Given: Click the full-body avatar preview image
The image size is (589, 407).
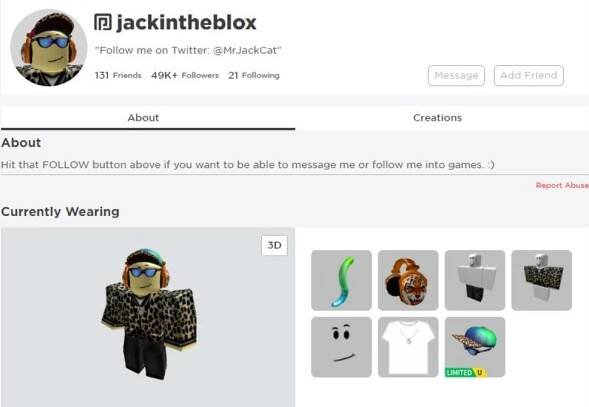Looking at the screenshot, I should click(148, 314).
